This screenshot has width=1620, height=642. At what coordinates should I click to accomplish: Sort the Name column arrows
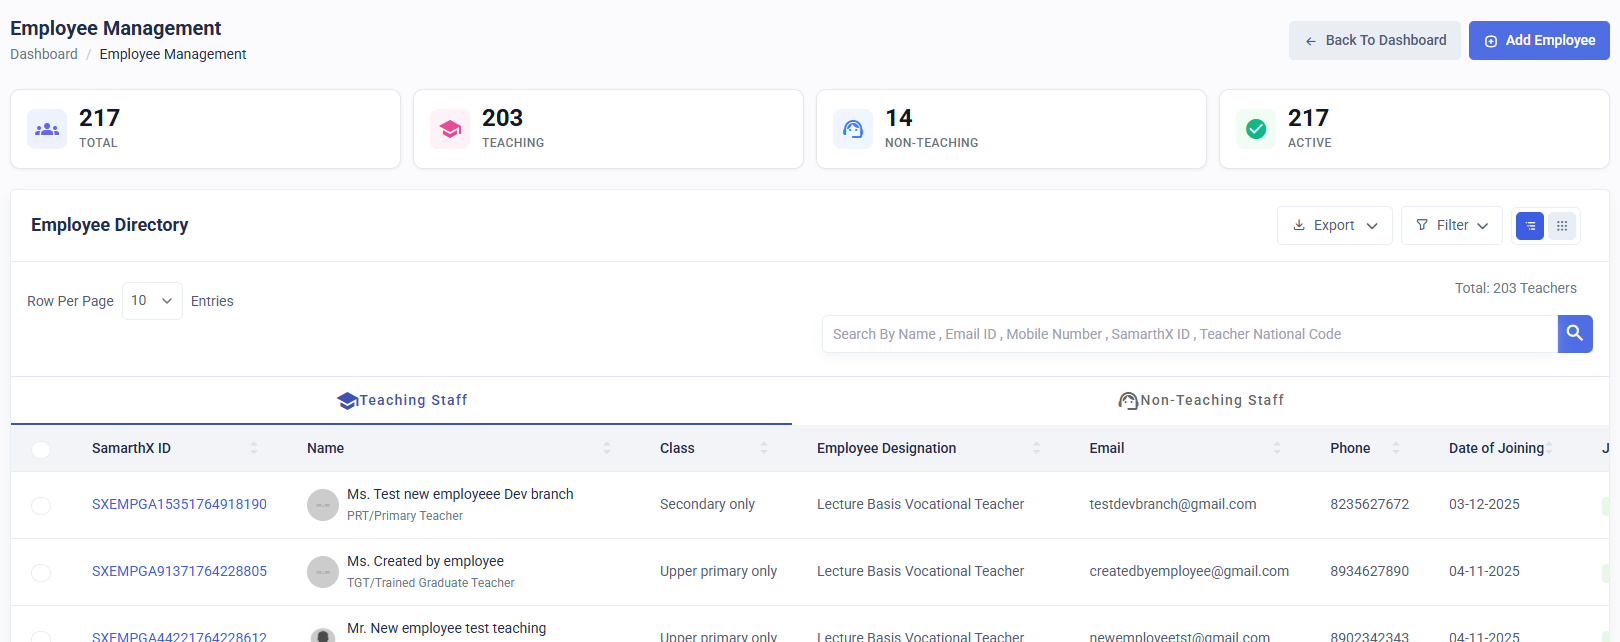click(x=607, y=448)
